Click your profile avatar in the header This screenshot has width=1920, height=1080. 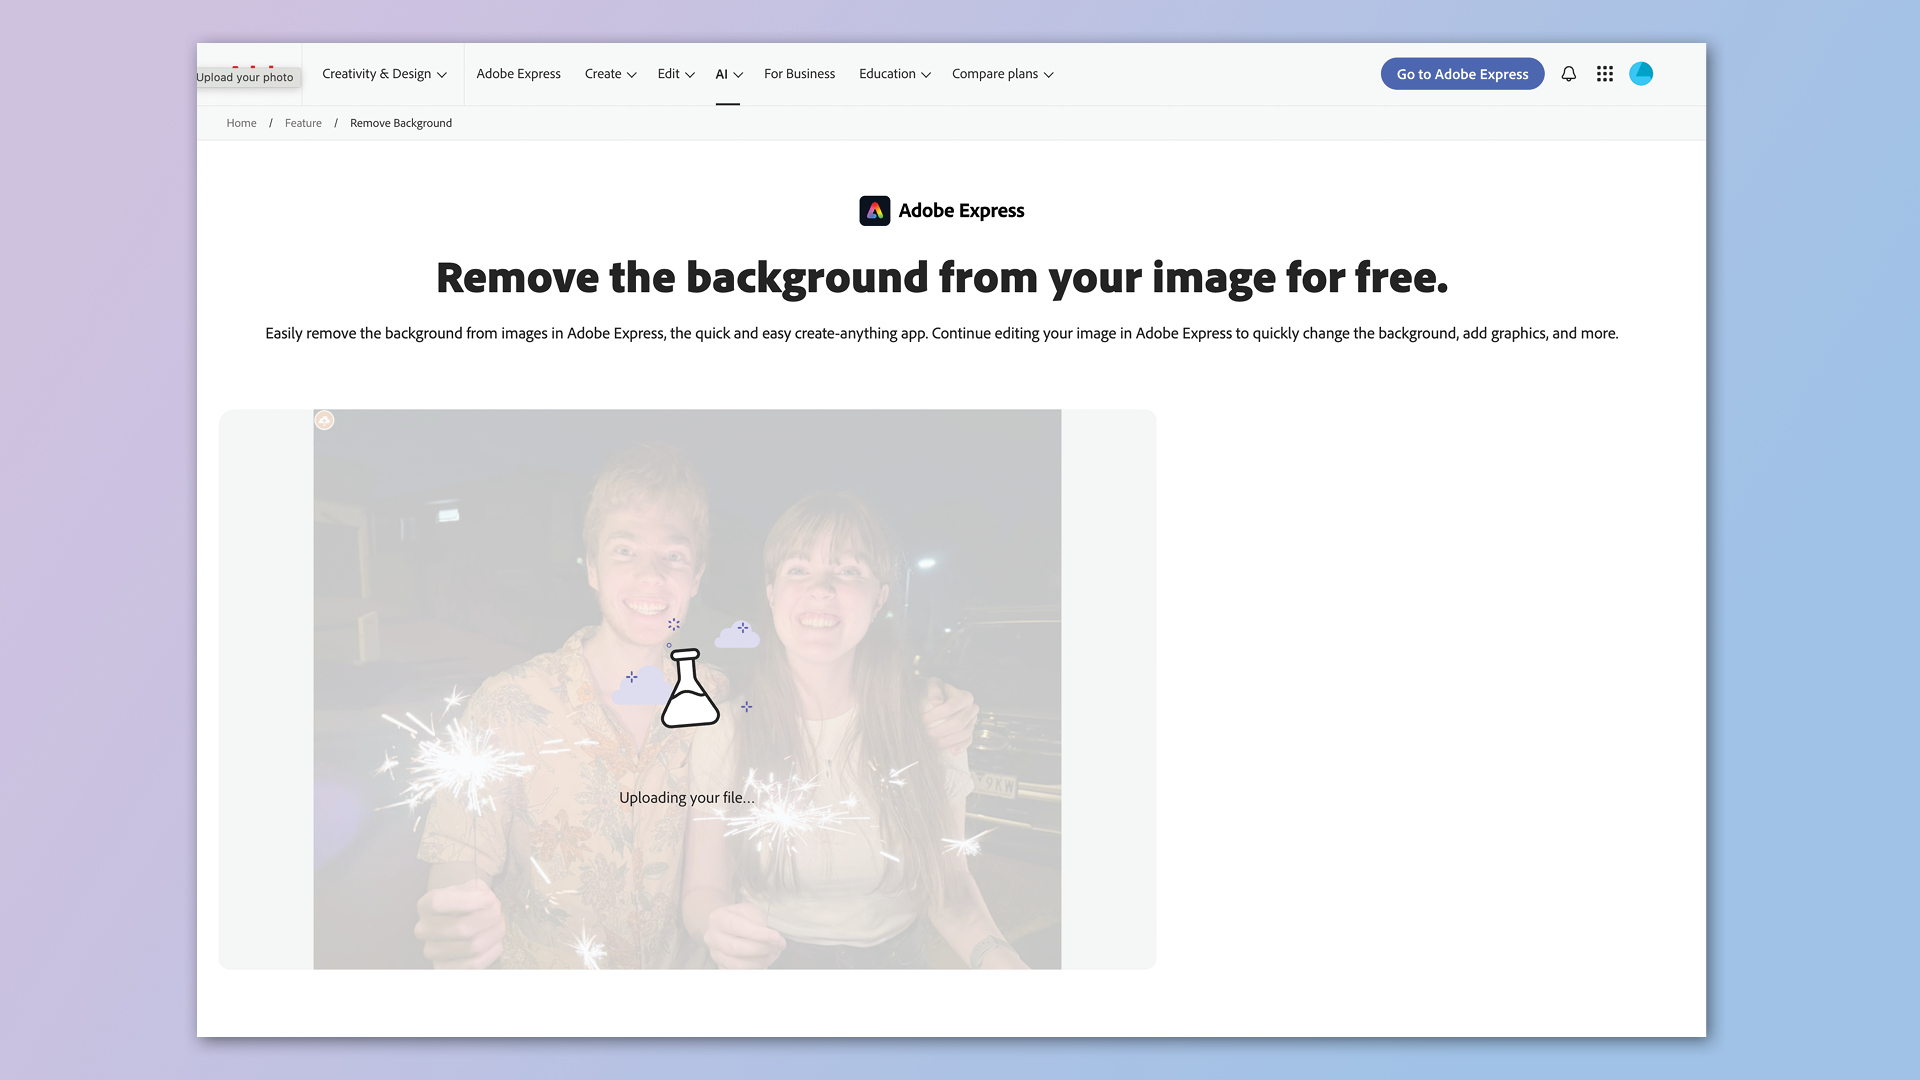1641,73
